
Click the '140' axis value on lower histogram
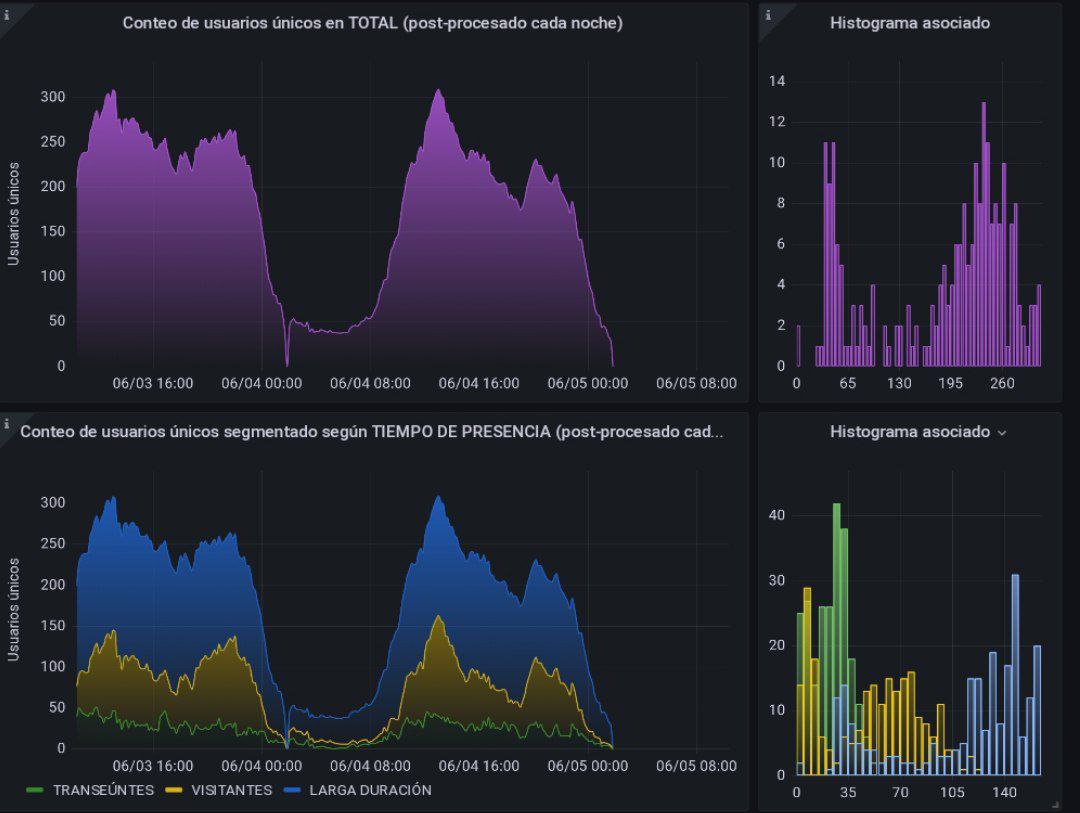coord(1004,792)
